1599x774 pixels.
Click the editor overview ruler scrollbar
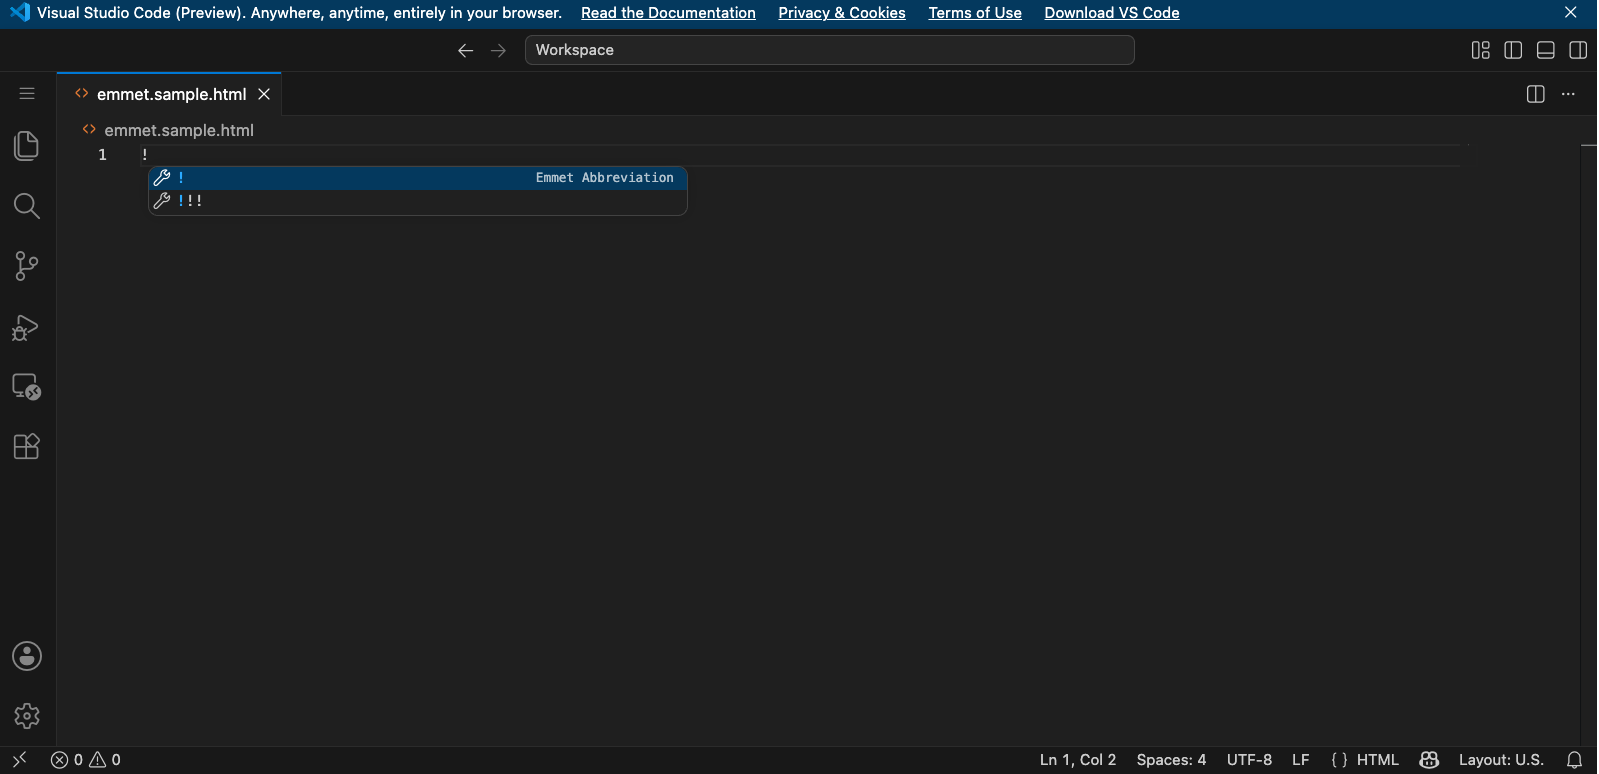pos(1589,445)
